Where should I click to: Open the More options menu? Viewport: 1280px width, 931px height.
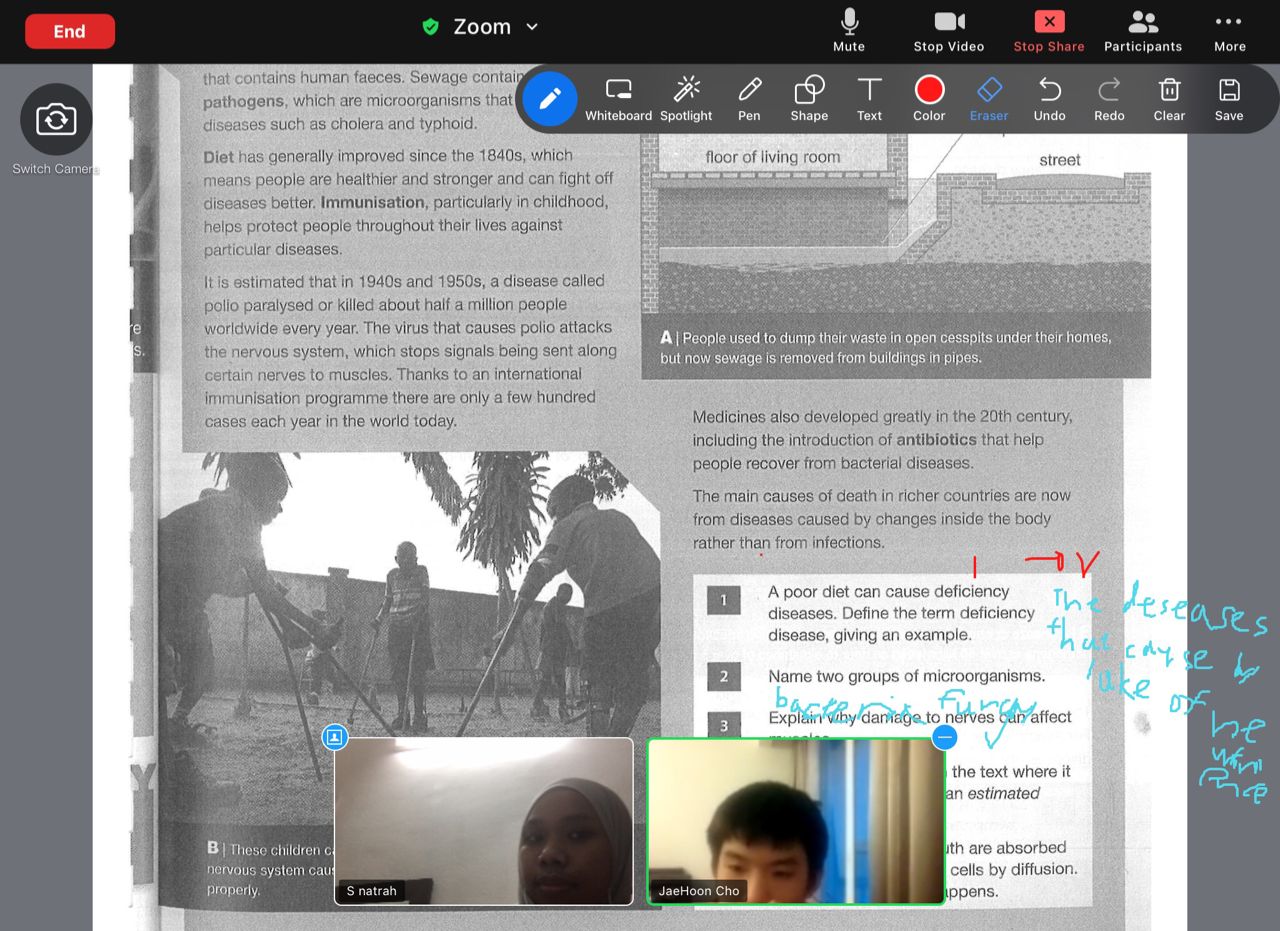click(1229, 31)
